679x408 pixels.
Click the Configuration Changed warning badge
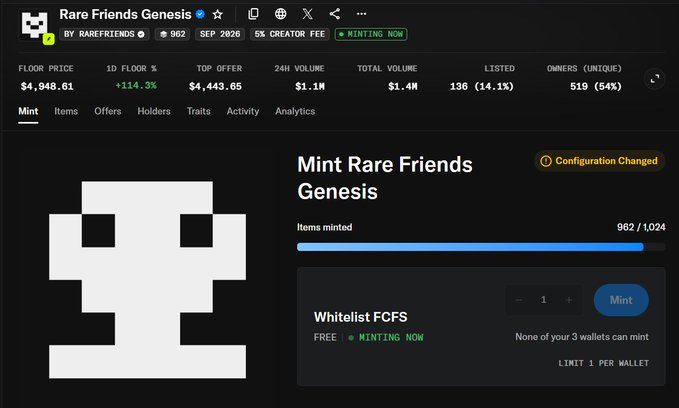(599, 161)
